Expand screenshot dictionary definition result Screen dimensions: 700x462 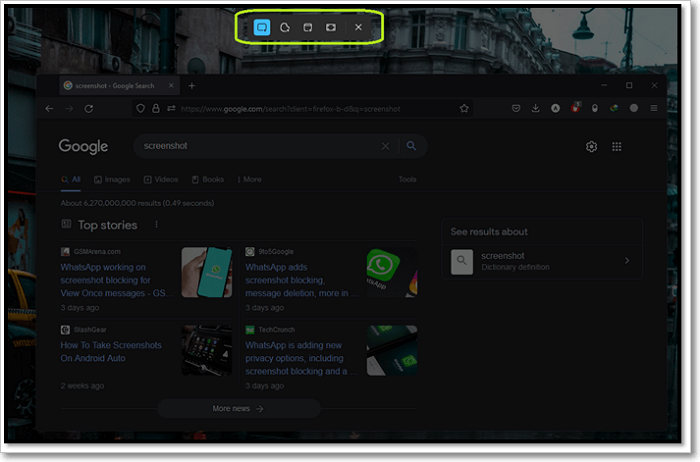(x=627, y=261)
